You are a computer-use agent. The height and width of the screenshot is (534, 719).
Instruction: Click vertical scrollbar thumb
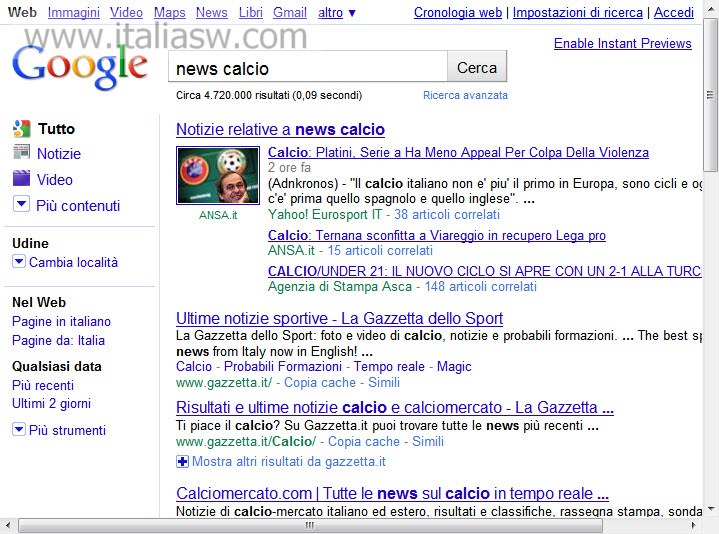click(710, 95)
